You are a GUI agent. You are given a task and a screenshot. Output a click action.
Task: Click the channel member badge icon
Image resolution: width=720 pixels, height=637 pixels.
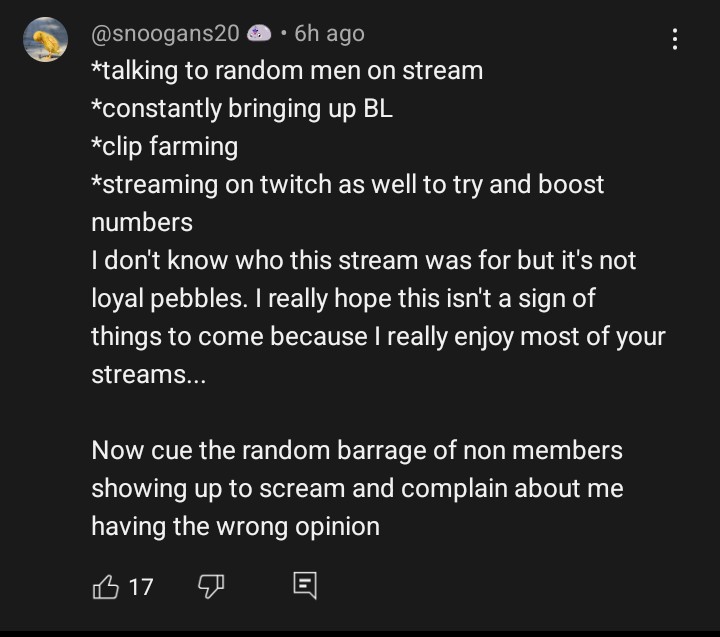pos(259,34)
